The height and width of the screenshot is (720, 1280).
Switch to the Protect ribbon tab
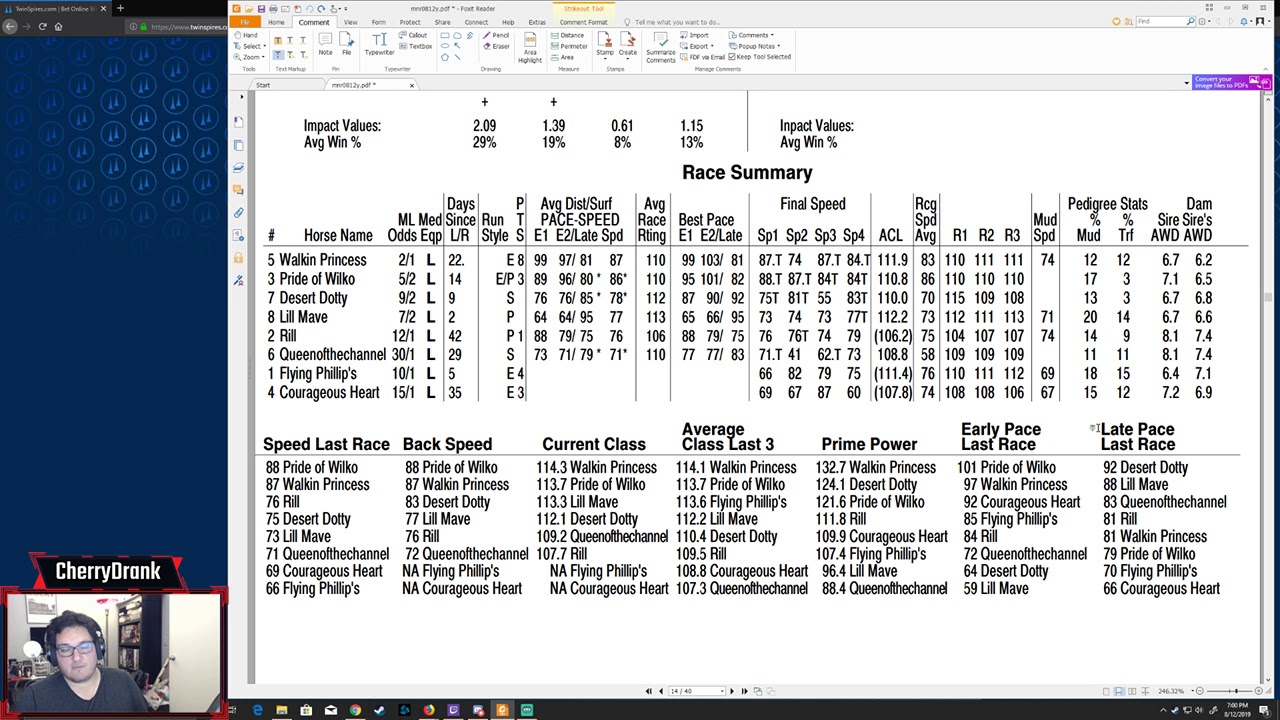point(410,22)
